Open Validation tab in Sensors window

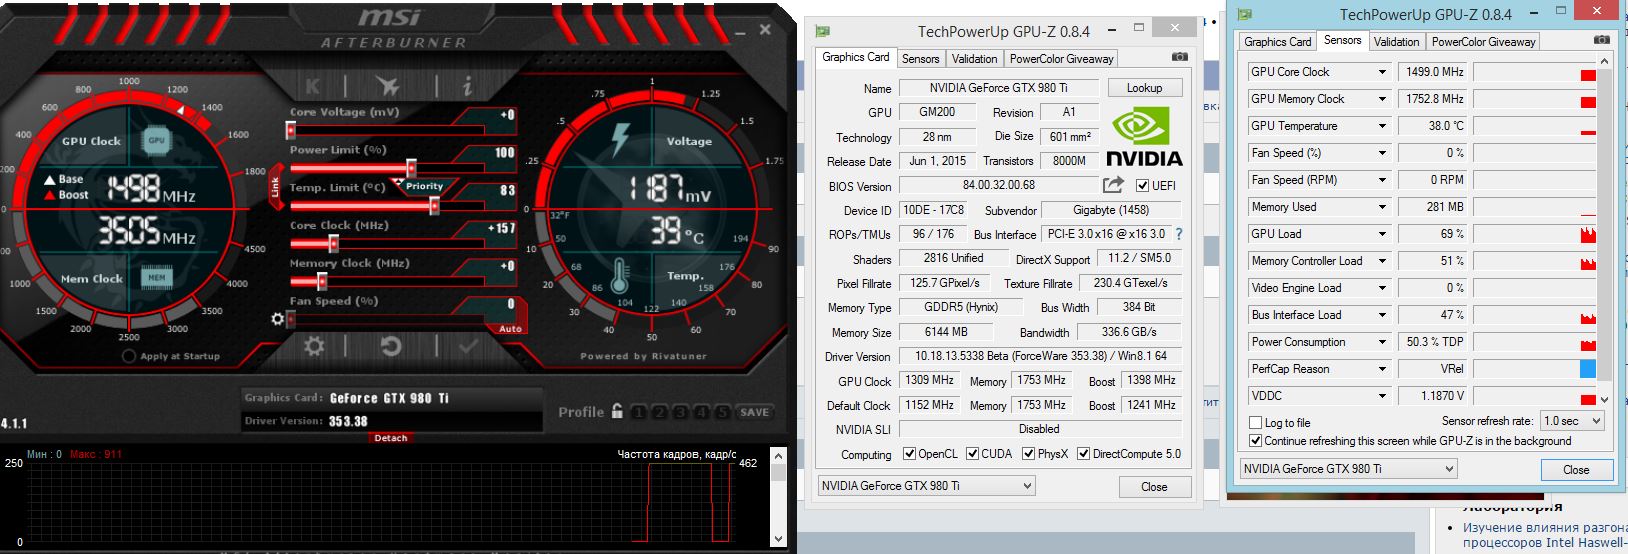pyautogui.click(x=1396, y=42)
